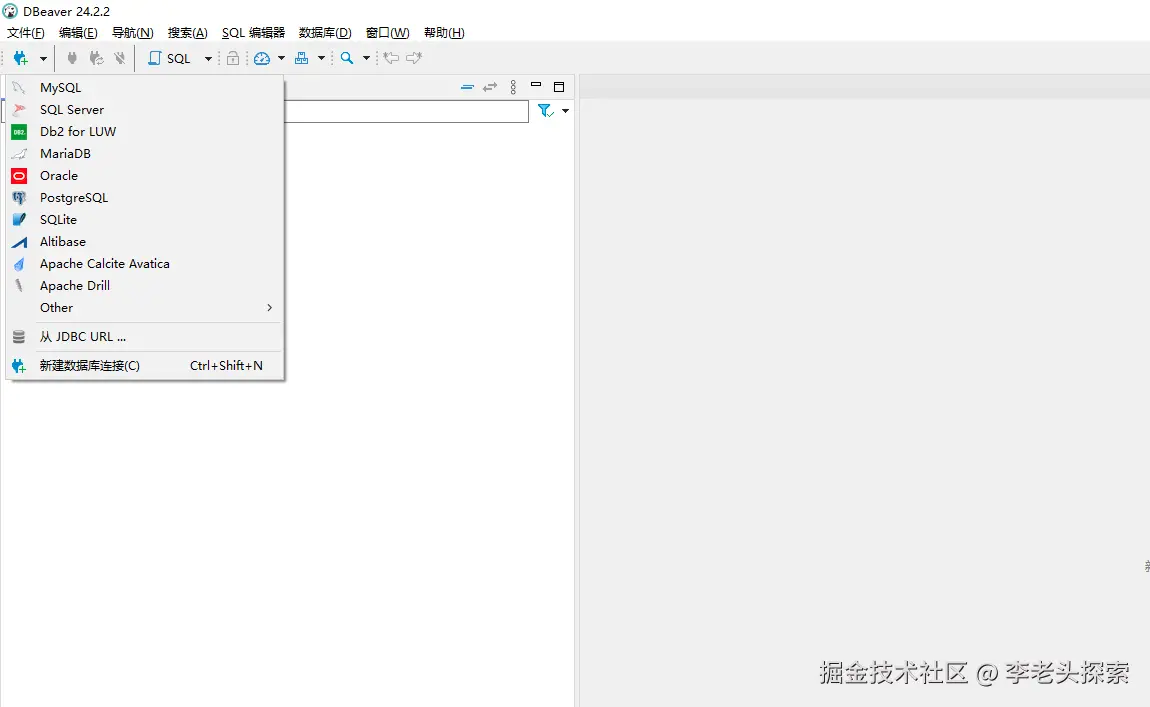Image resolution: width=1150 pixels, height=707 pixels.
Task: Minimize the navigator panel
Action: (536, 85)
